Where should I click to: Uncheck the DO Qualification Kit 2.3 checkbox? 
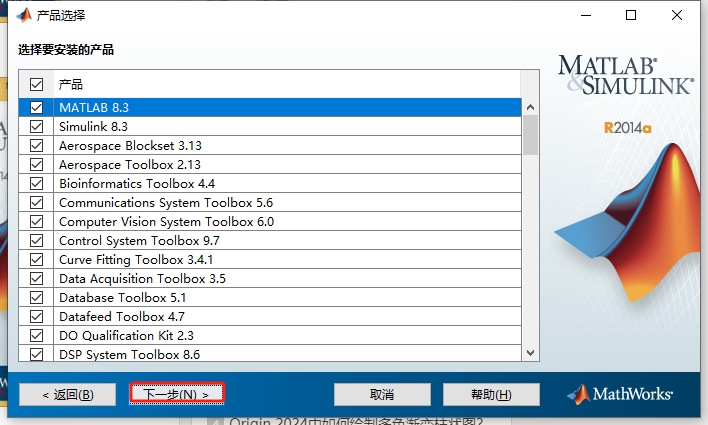click(37, 335)
